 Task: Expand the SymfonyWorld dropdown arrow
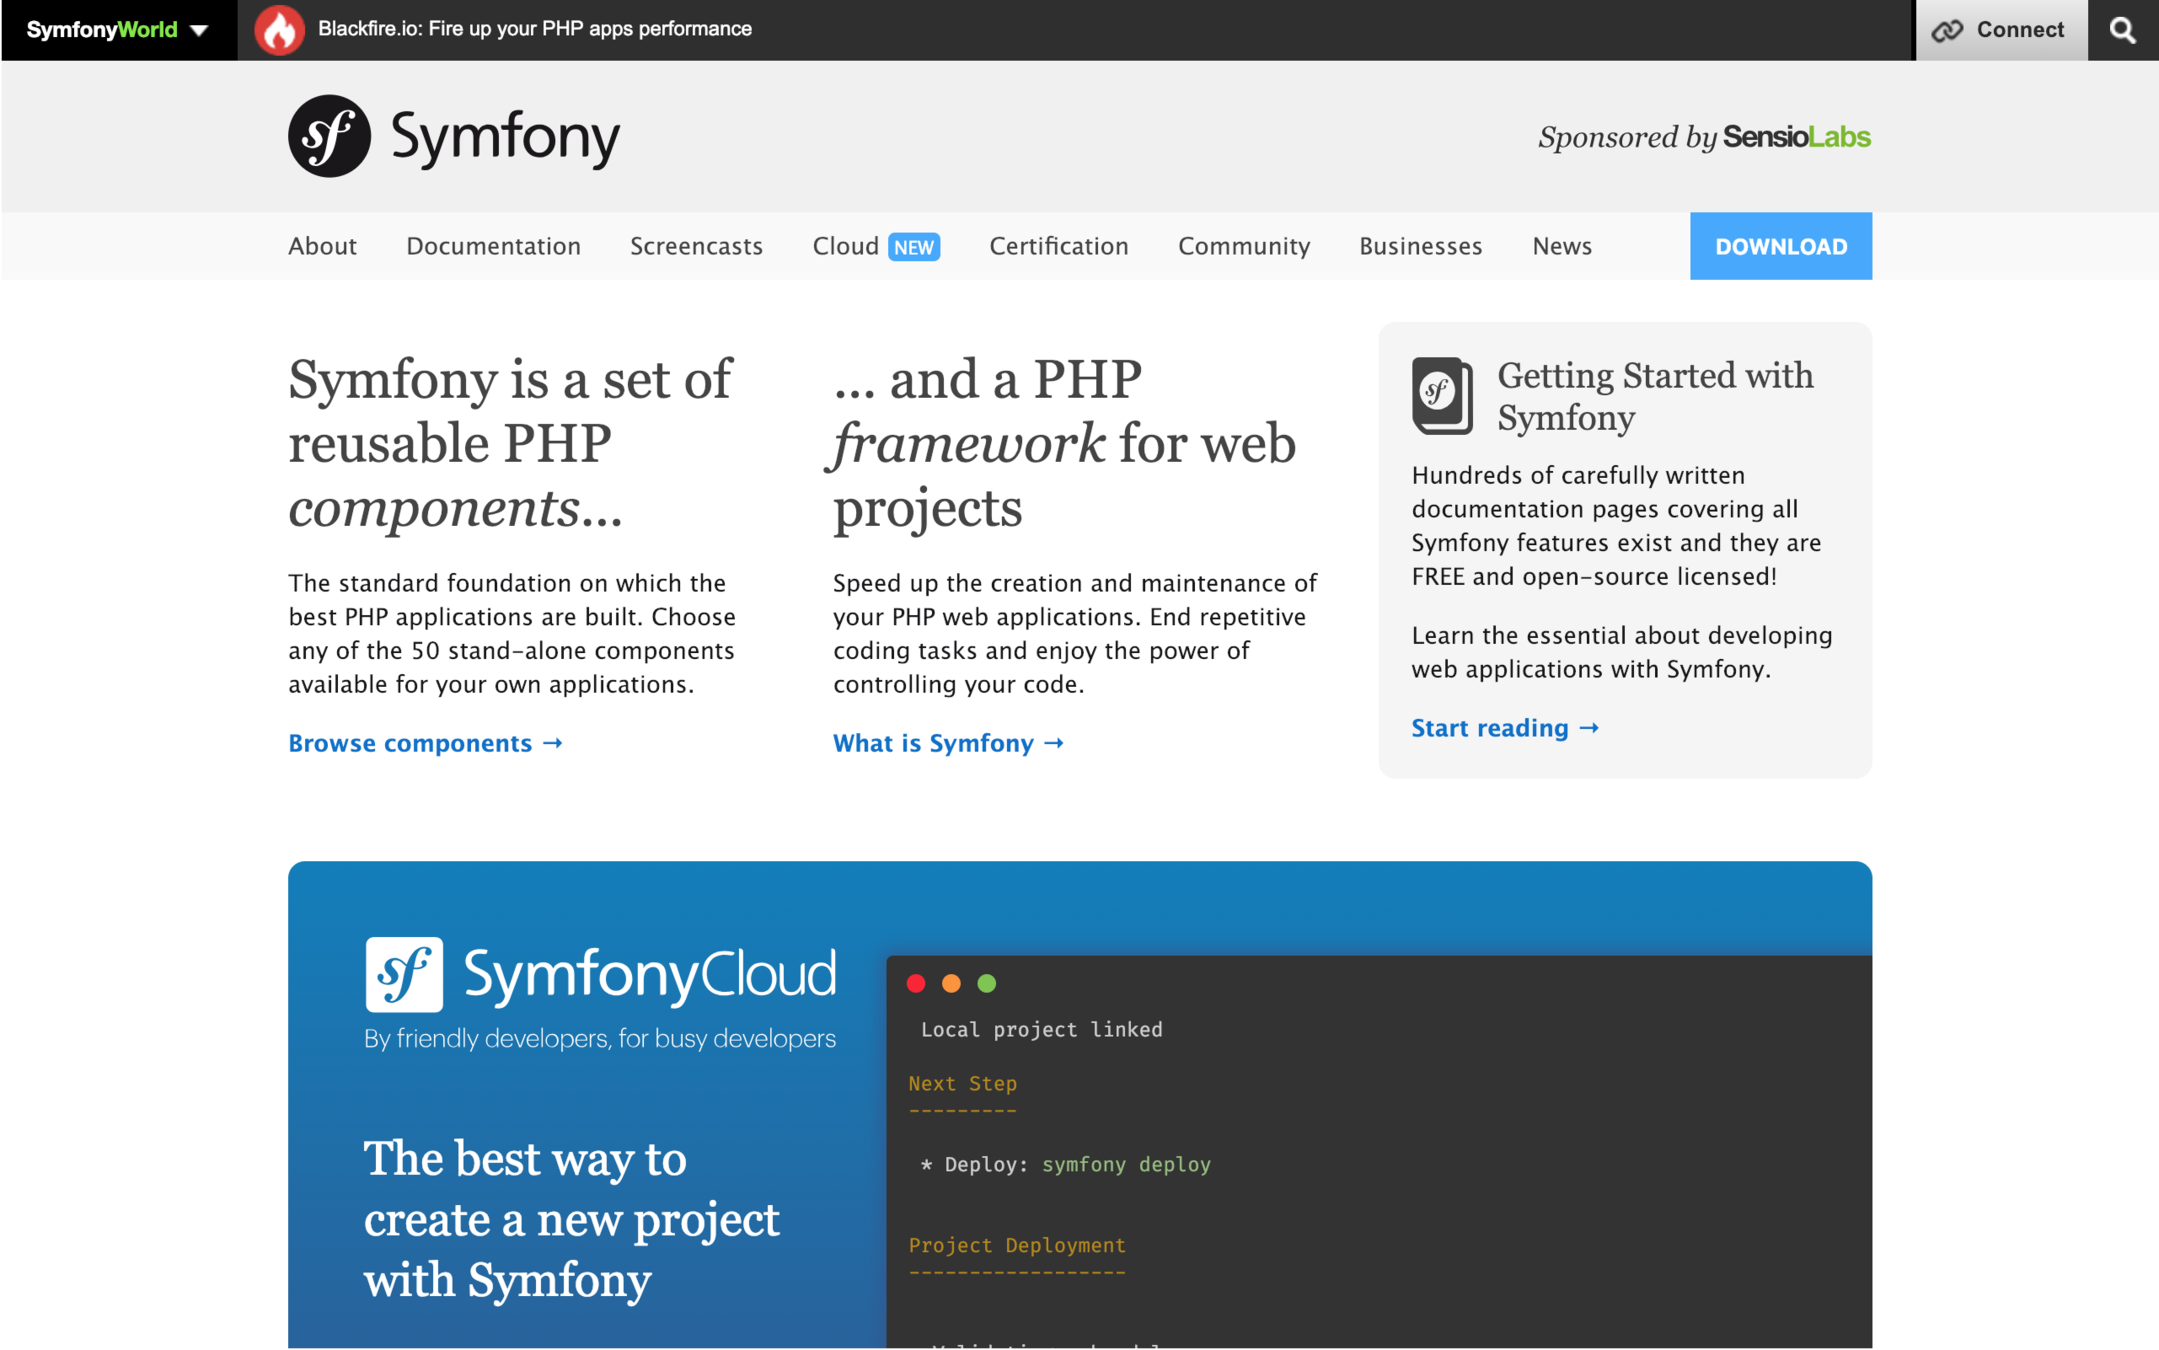click(199, 30)
